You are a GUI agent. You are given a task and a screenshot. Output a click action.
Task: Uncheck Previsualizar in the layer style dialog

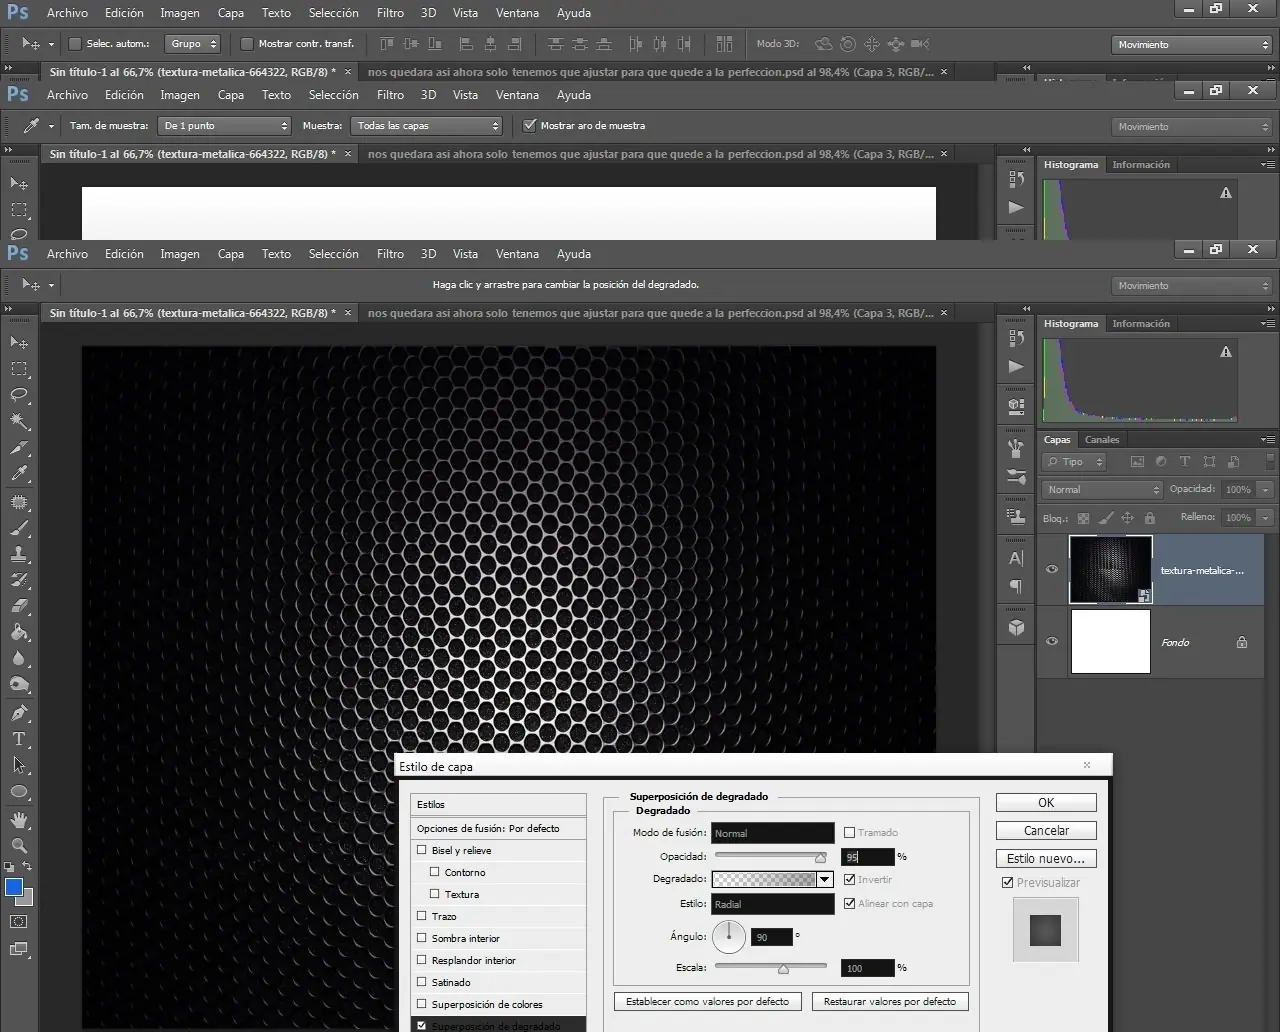(1007, 882)
